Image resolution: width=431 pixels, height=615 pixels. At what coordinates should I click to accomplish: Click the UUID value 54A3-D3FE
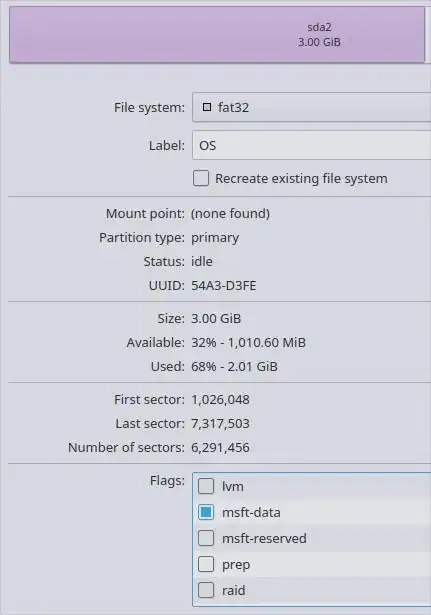coord(224,286)
